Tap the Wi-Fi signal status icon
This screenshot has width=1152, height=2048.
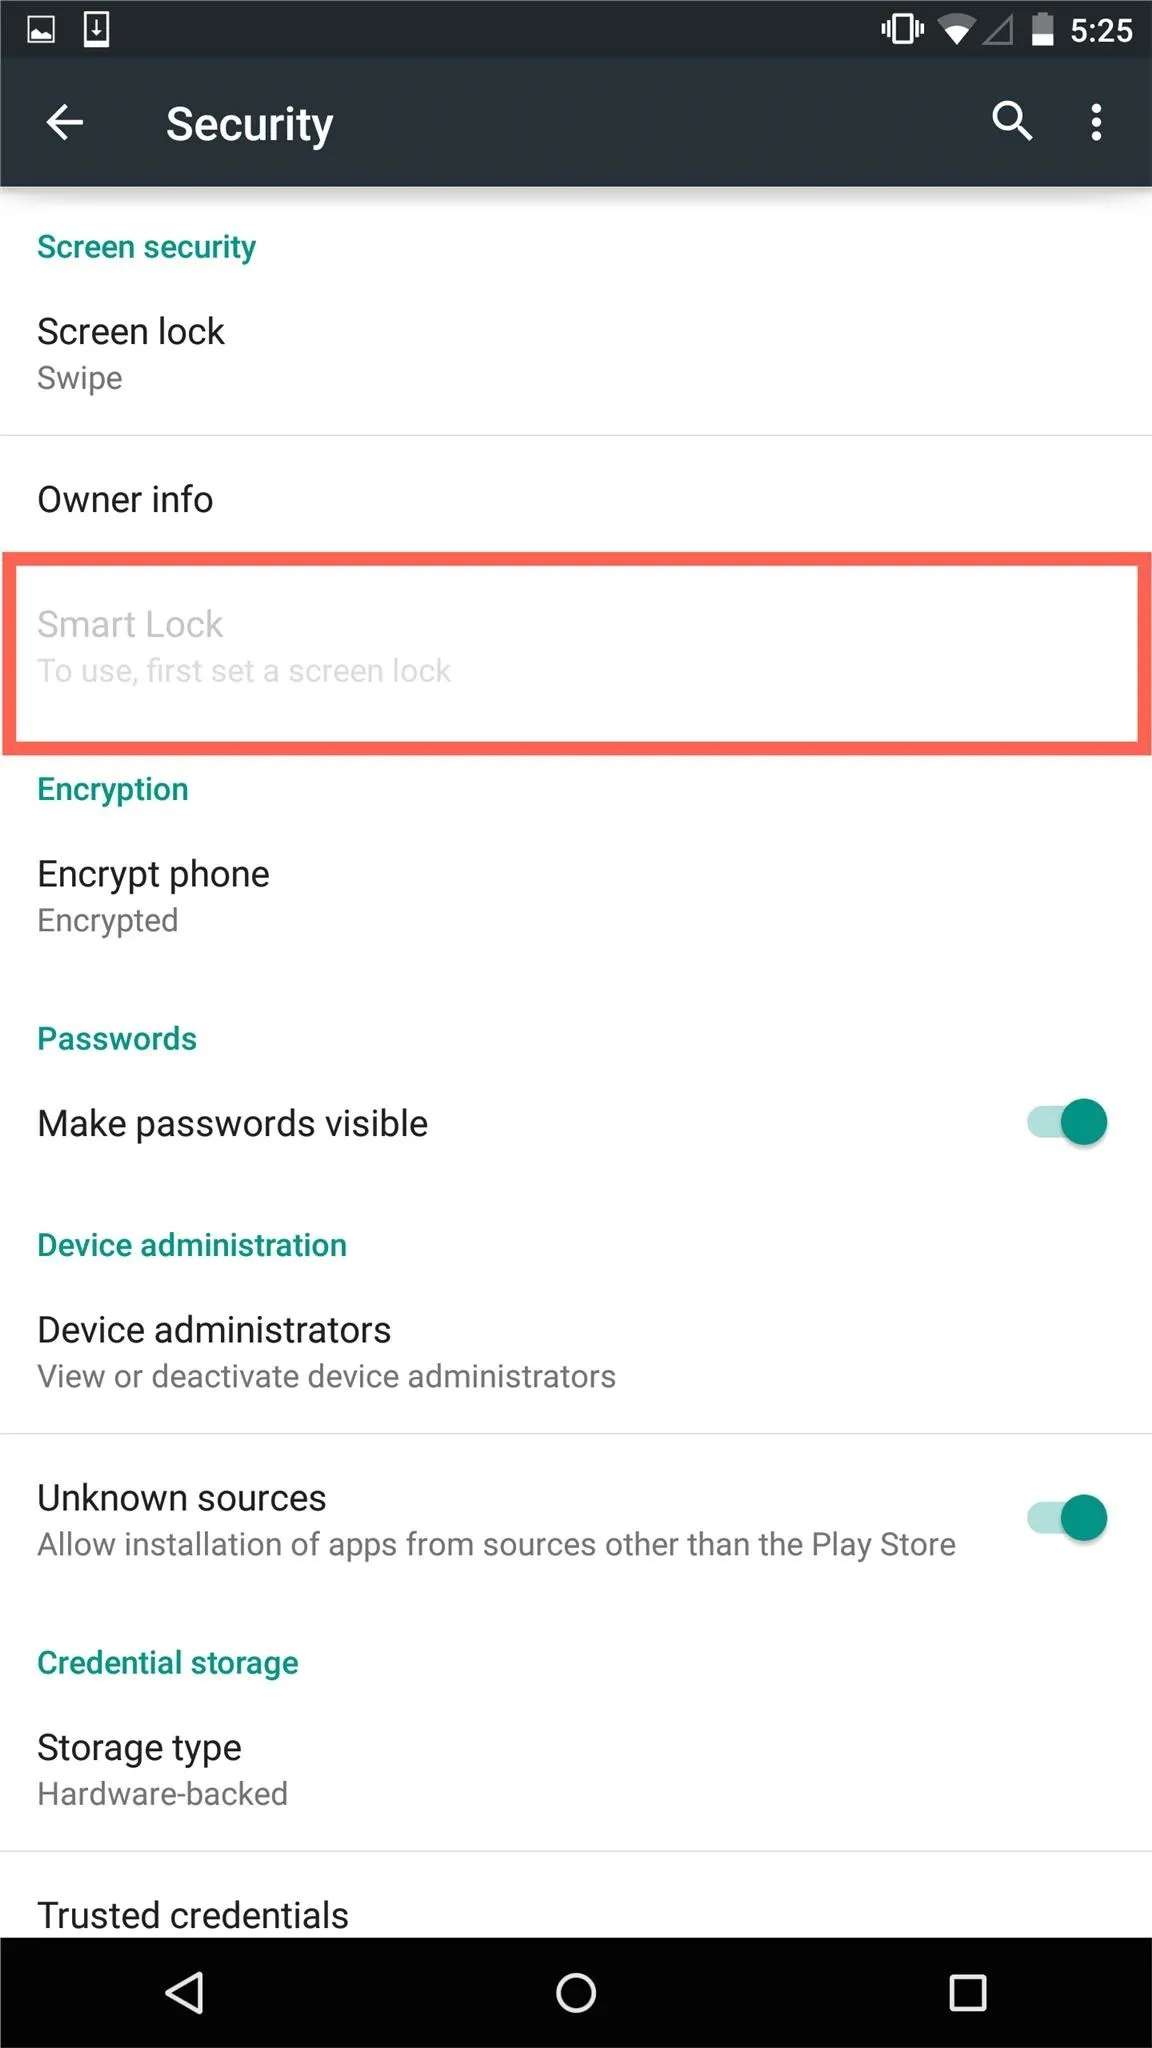pyautogui.click(x=956, y=30)
